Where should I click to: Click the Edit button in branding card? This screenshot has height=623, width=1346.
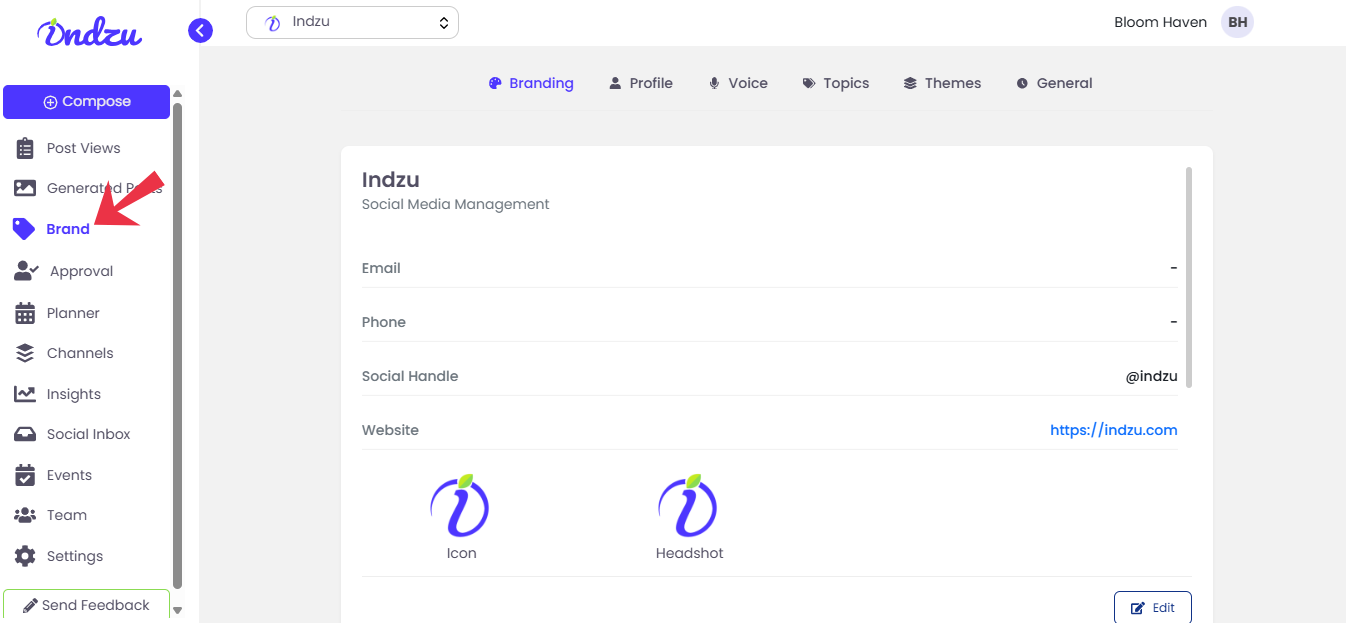[1152, 607]
